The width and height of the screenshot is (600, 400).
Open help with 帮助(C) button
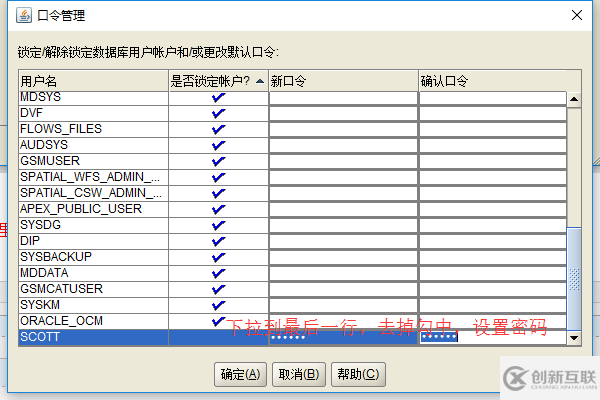tap(358, 374)
